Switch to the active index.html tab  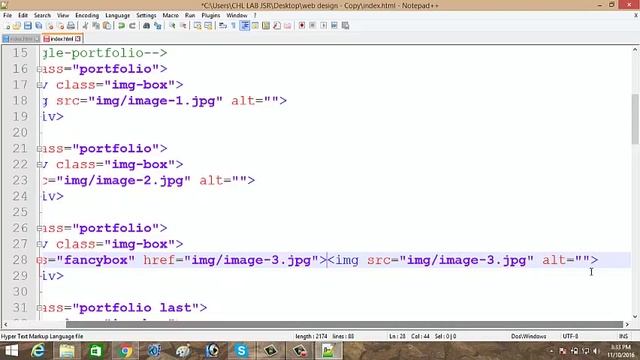click(x=62, y=39)
